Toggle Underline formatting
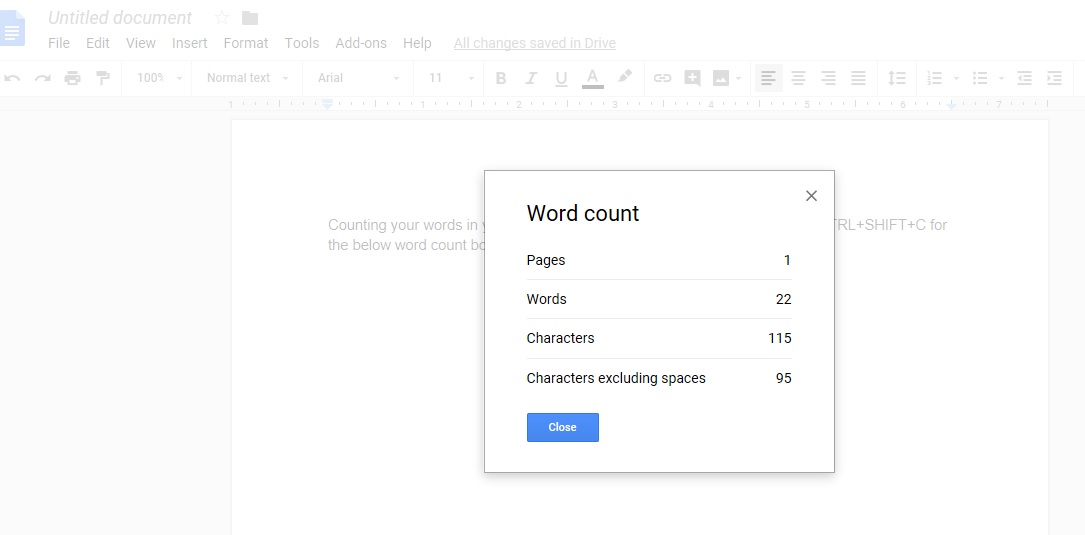 pyautogui.click(x=561, y=78)
